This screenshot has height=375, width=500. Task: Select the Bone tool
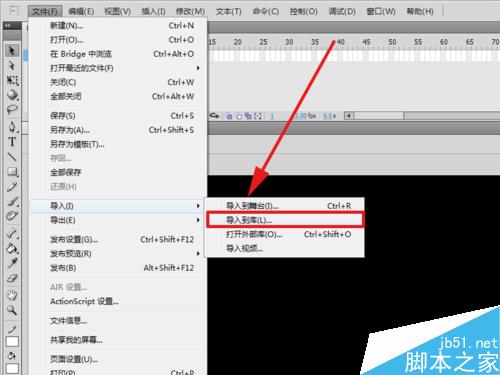(12, 234)
